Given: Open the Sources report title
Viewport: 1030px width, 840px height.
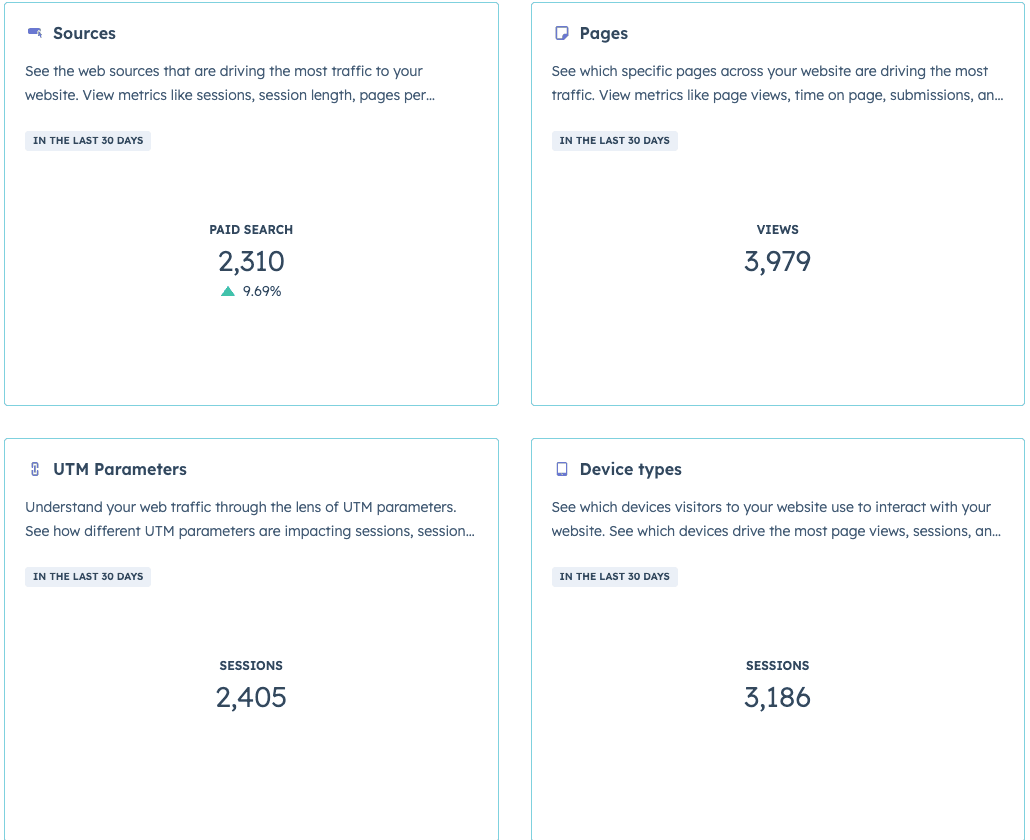Looking at the screenshot, I should click(84, 33).
